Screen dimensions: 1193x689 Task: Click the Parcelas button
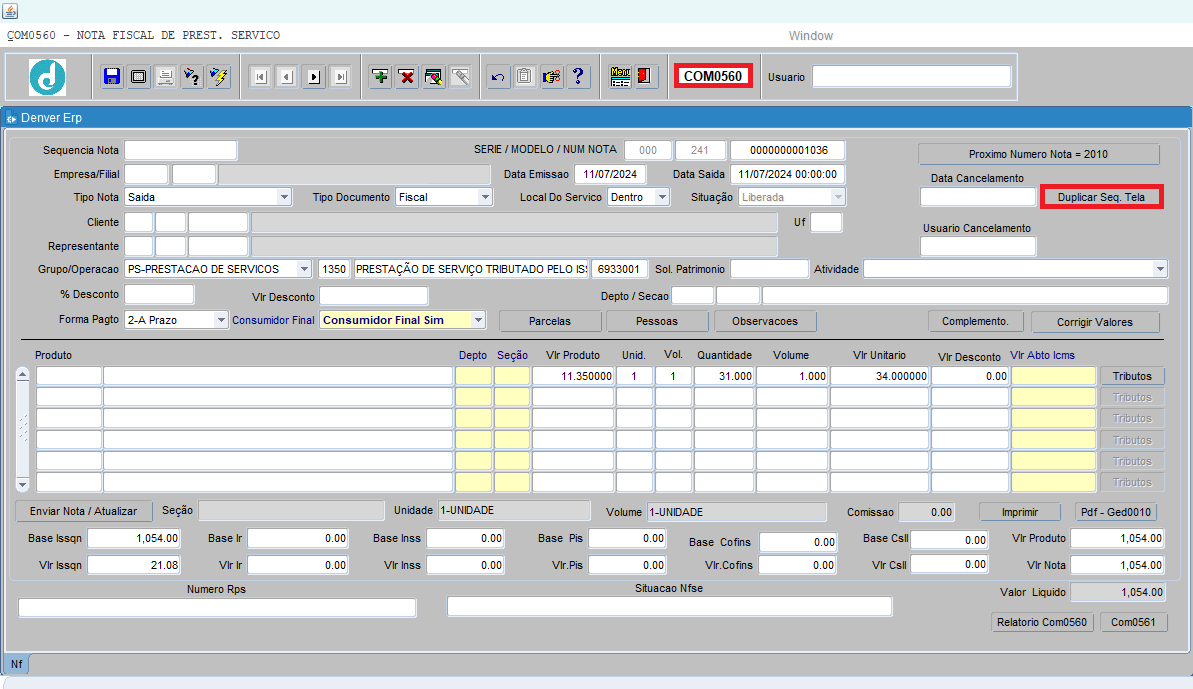(x=550, y=321)
